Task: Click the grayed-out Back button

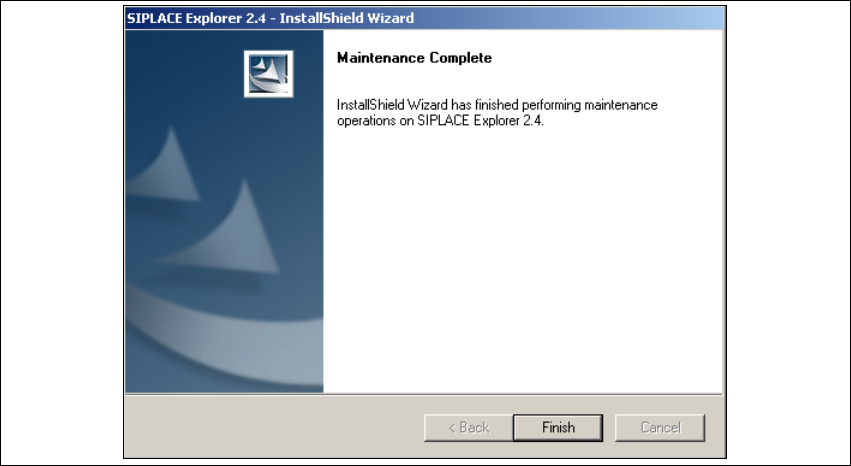Action: [468, 427]
